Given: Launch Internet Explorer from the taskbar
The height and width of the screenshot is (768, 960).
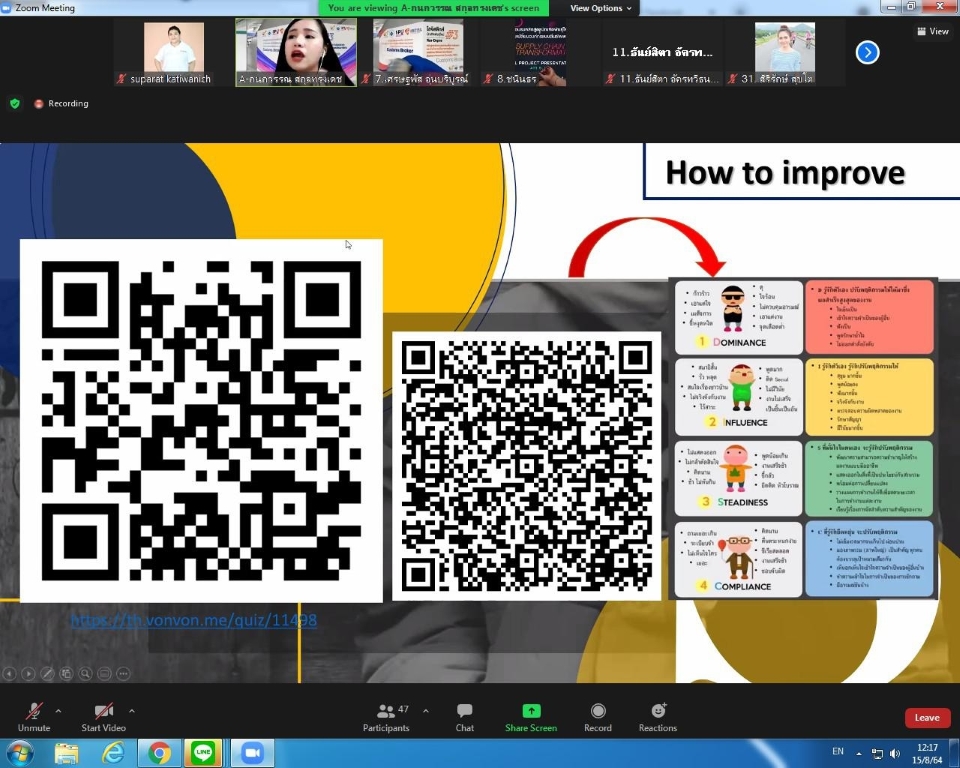Looking at the screenshot, I should pyautogui.click(x=113, y=753).
